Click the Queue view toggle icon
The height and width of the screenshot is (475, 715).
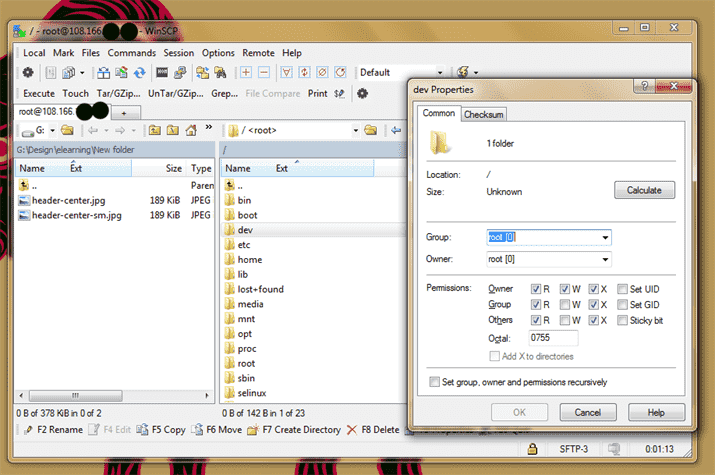[x=68, y=72]
